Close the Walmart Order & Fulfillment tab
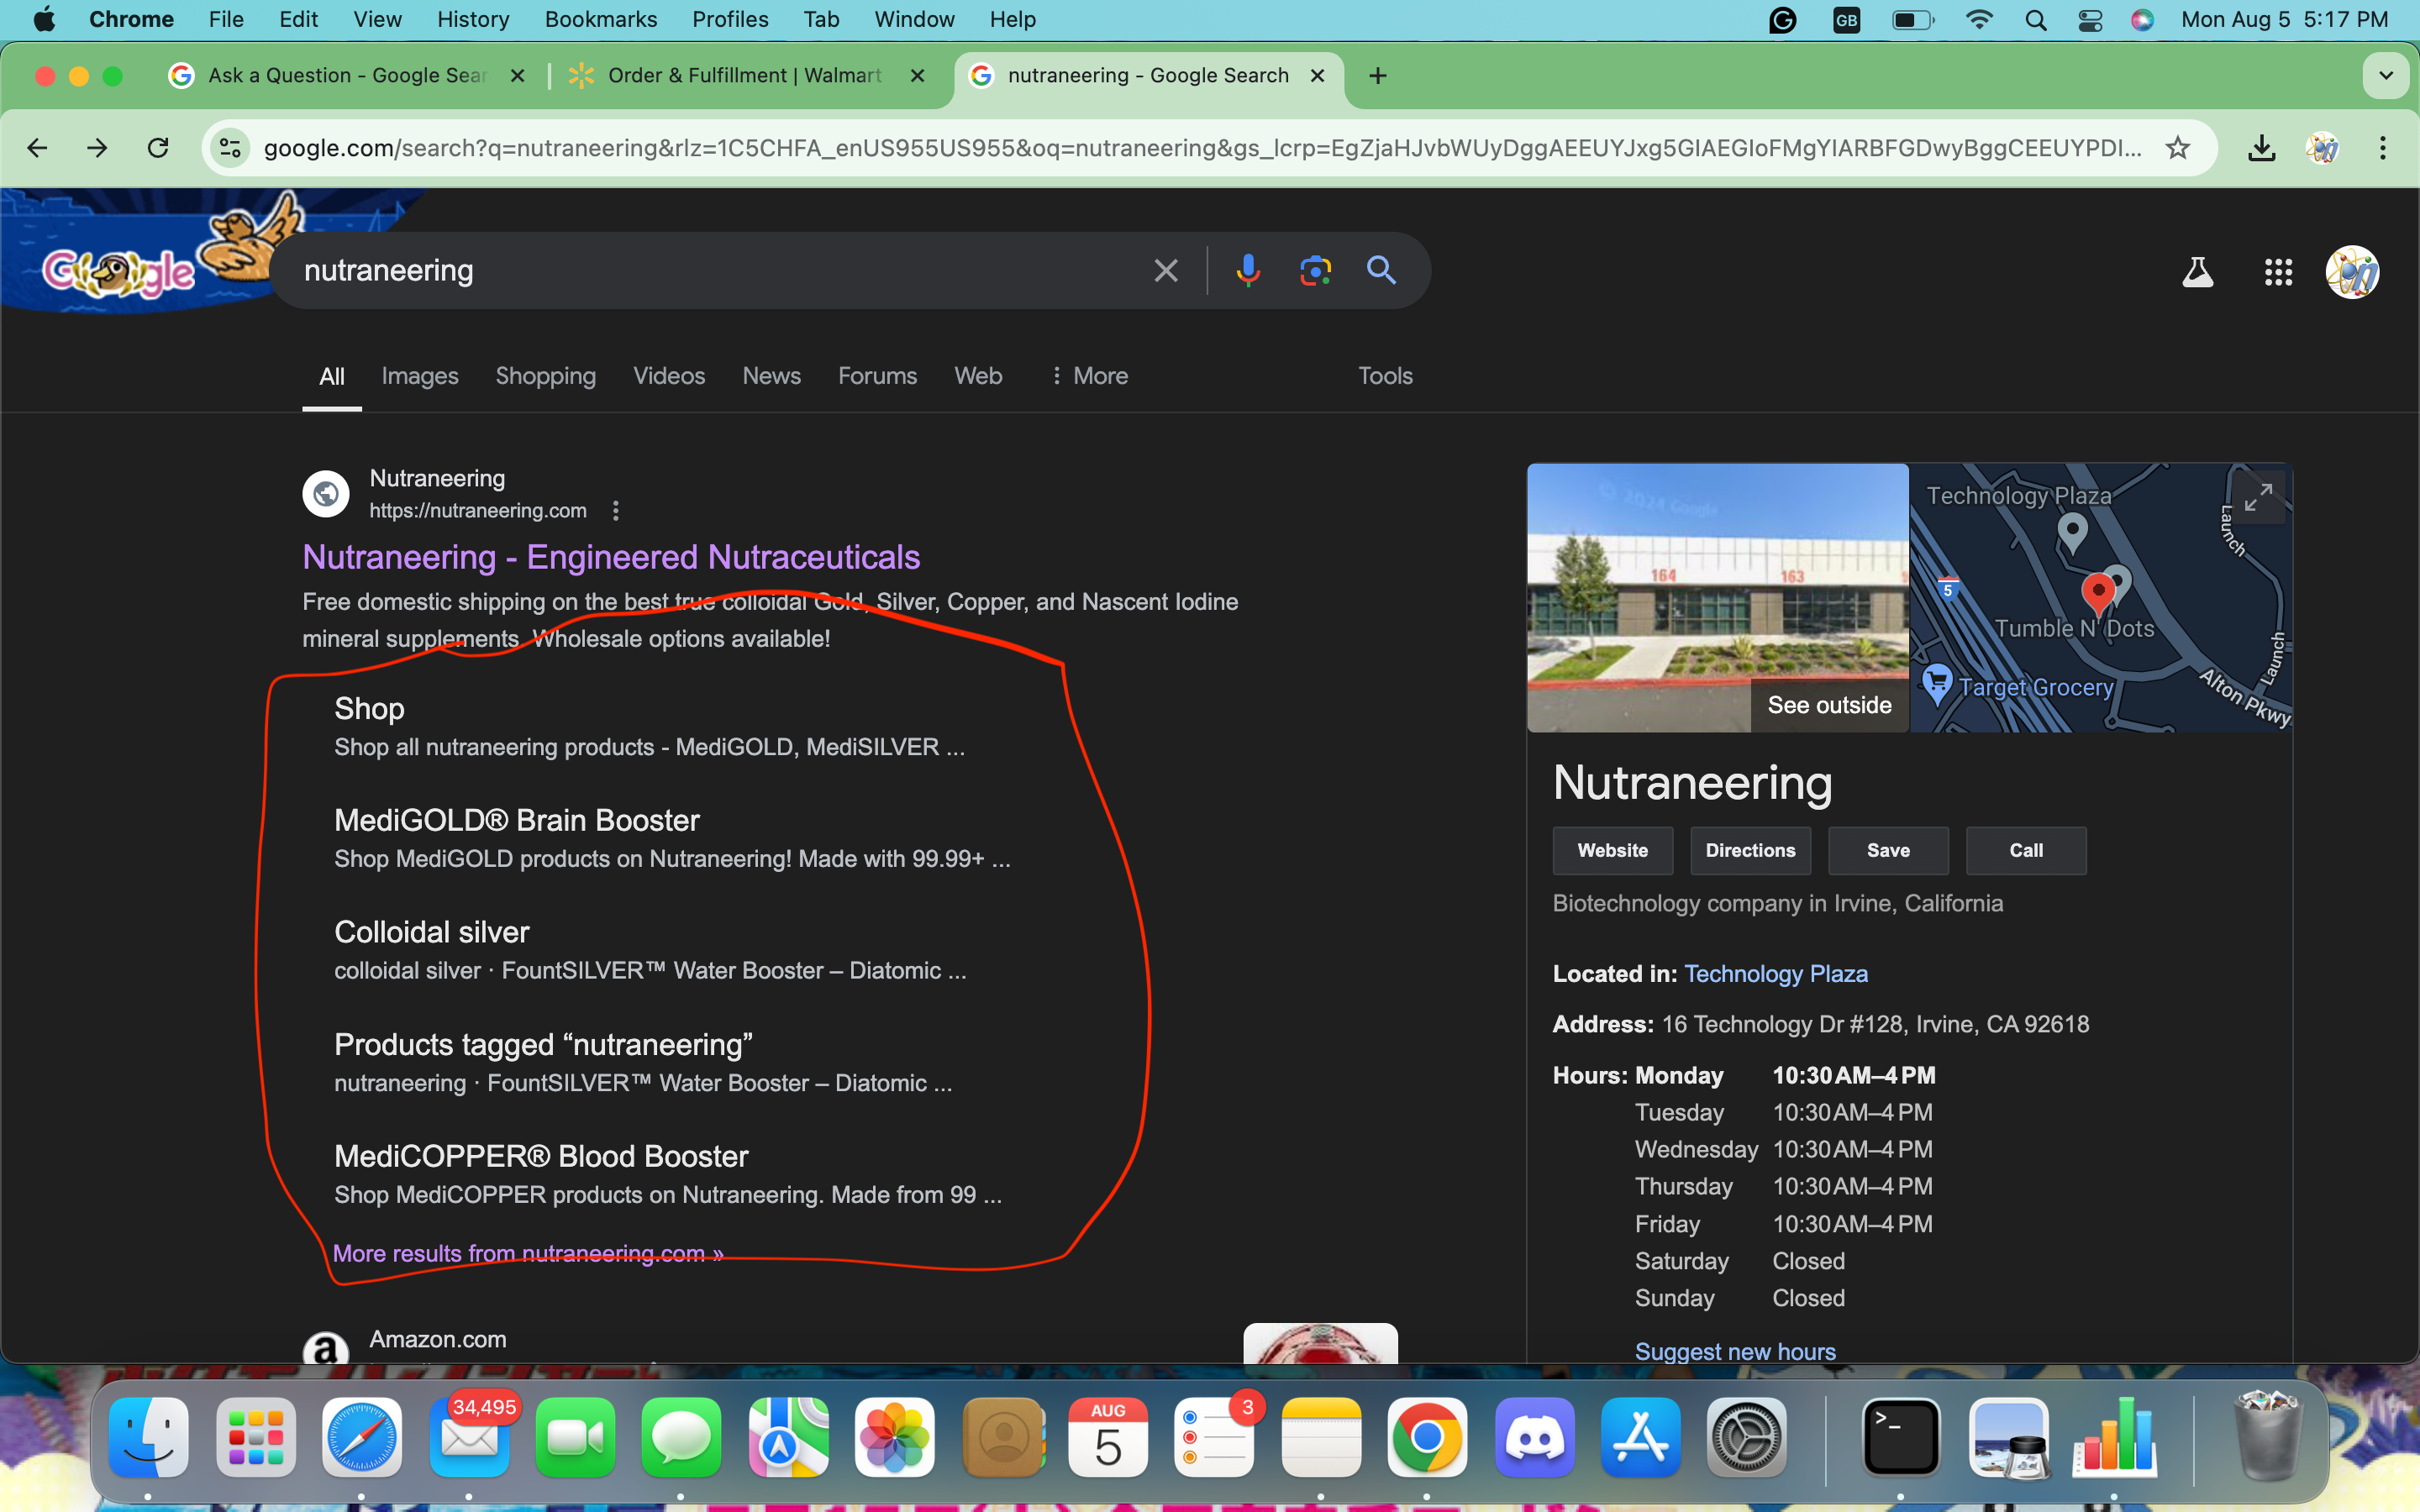This screenshot has height=1512, width=2420. (x=918, y=76)
